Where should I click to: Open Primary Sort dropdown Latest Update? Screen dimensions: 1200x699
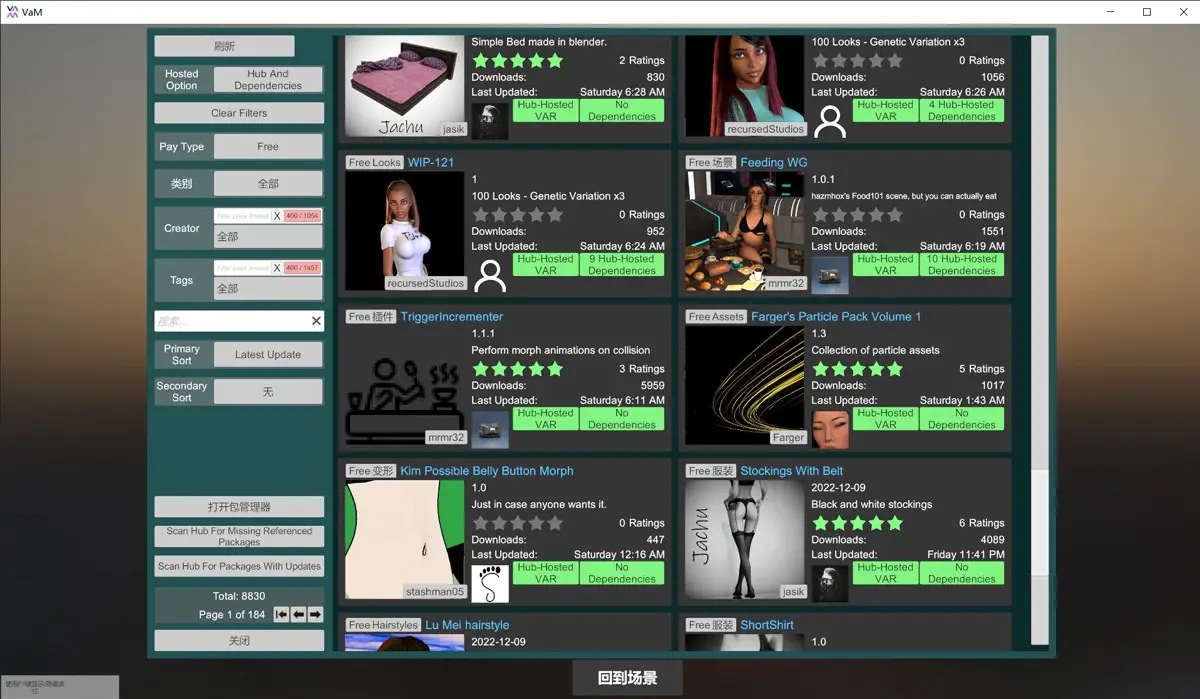tap(268, 354)
